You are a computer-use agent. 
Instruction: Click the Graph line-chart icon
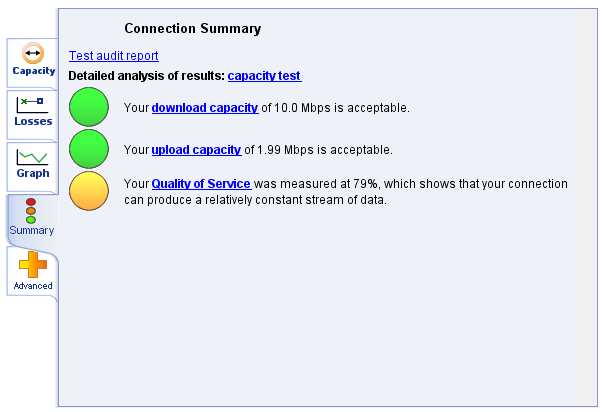point(32,157)
